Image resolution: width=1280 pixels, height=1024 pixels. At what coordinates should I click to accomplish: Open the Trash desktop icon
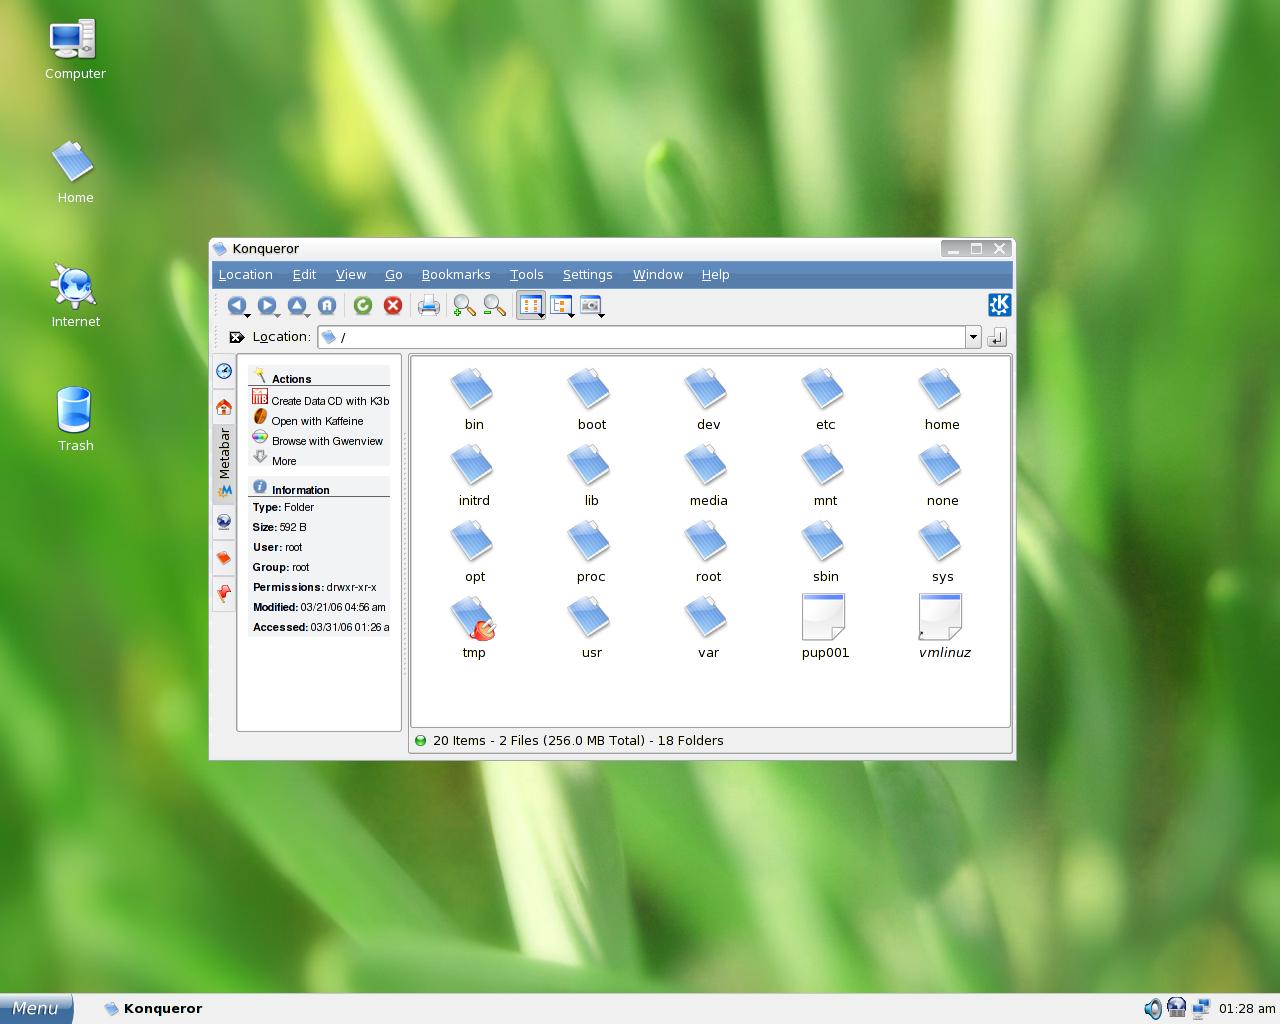(75, 420)
